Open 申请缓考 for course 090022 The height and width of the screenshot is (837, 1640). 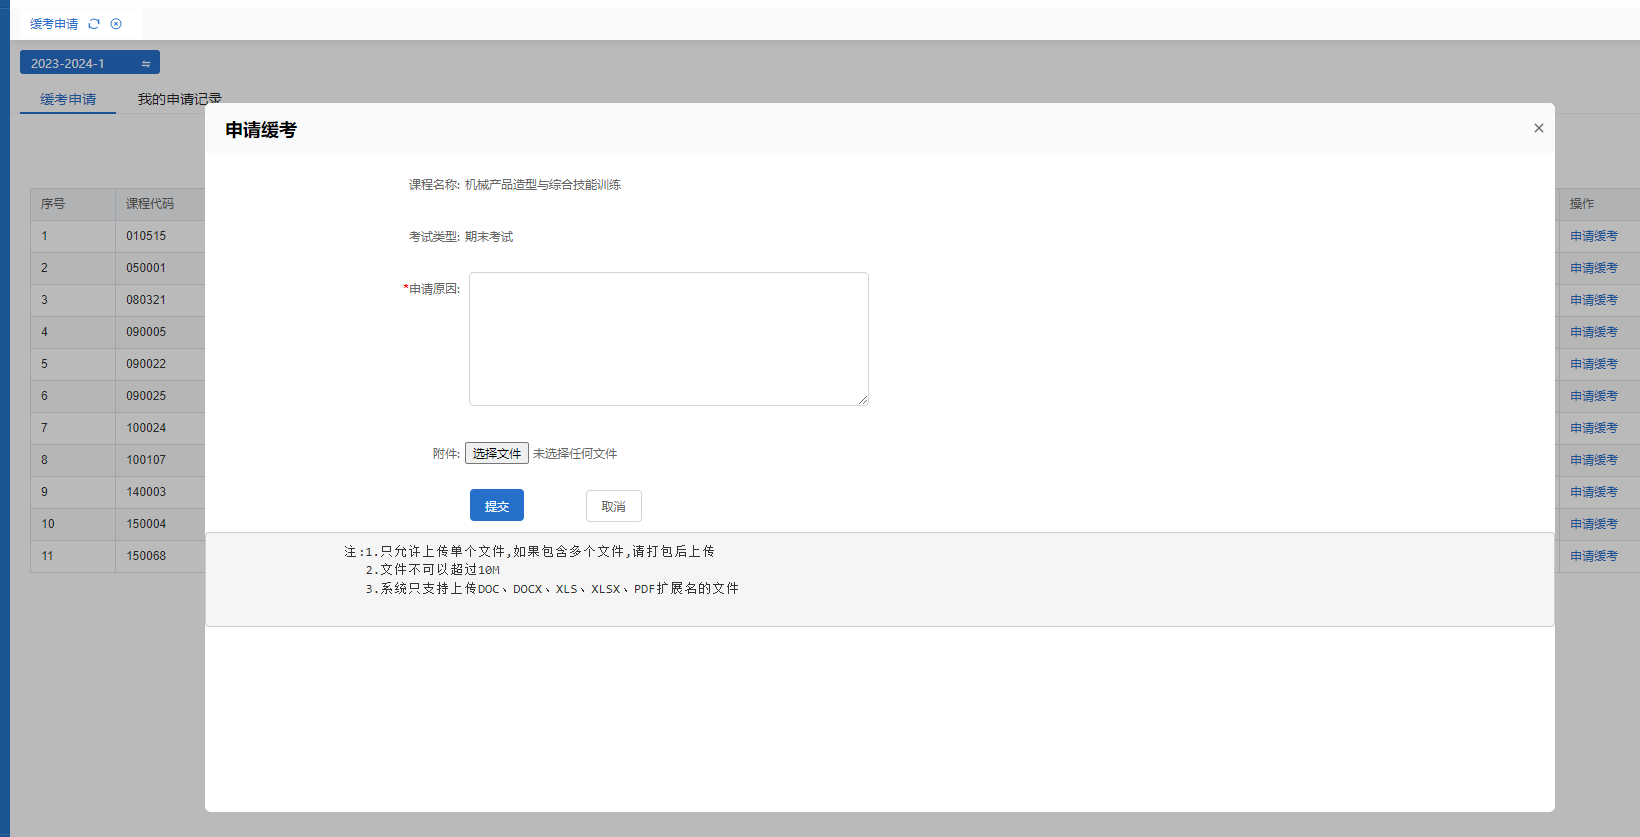(1593, 364)
